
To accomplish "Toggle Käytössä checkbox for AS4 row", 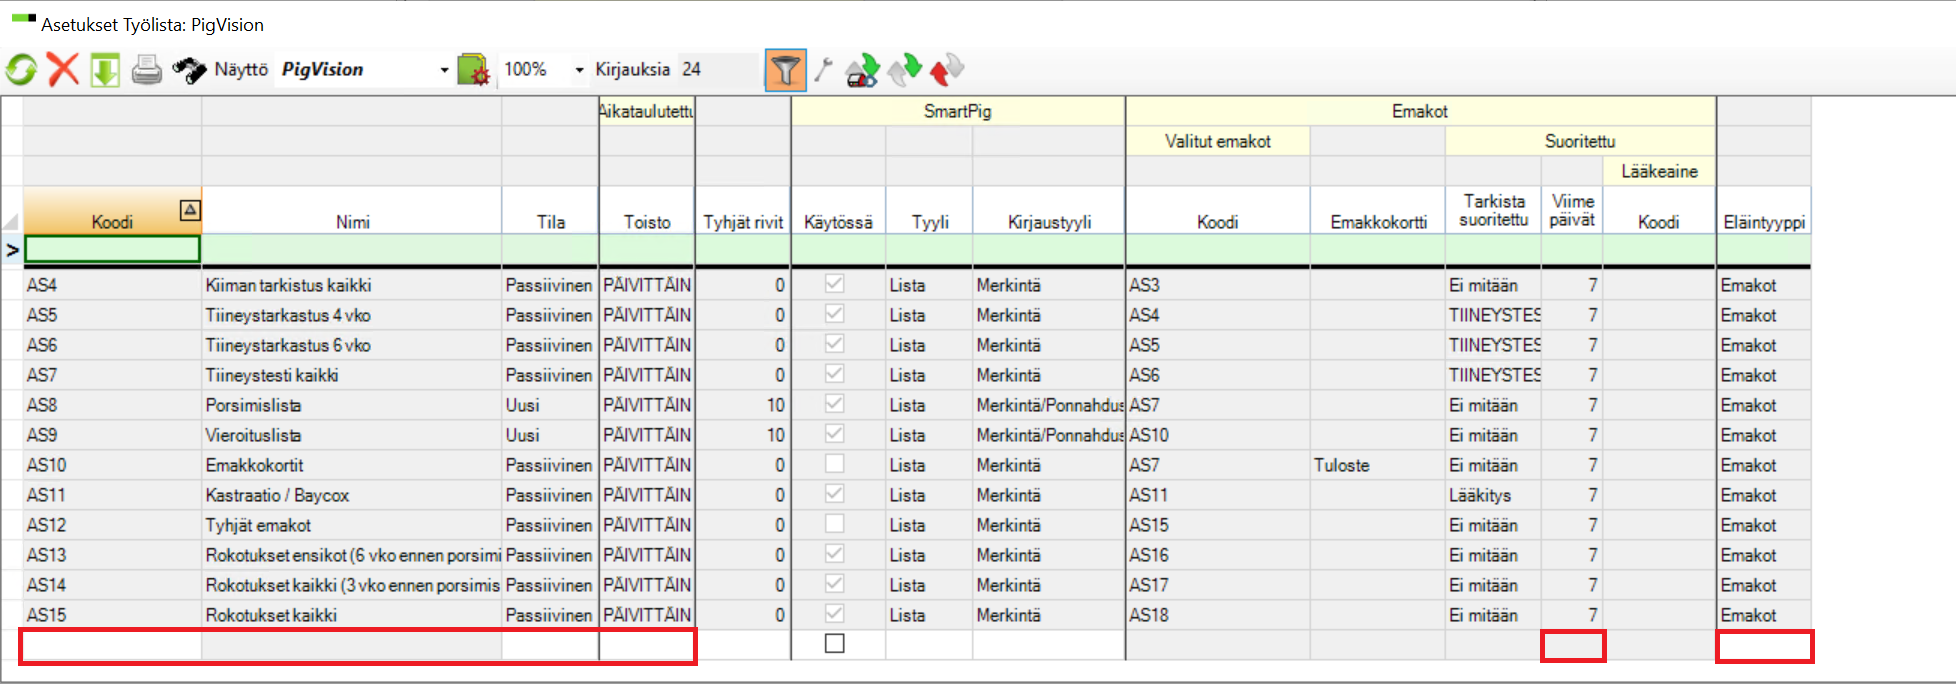I will [835, 284].
